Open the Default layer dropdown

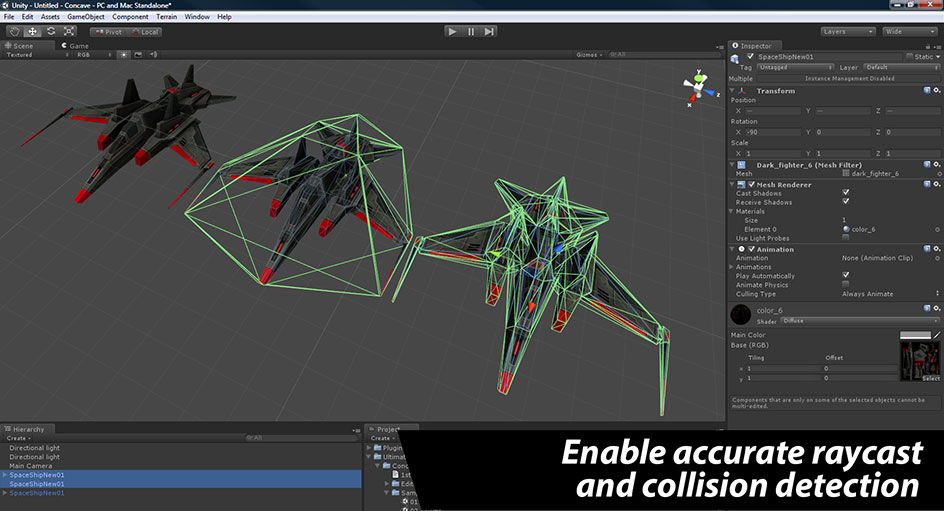click(901, 67)
